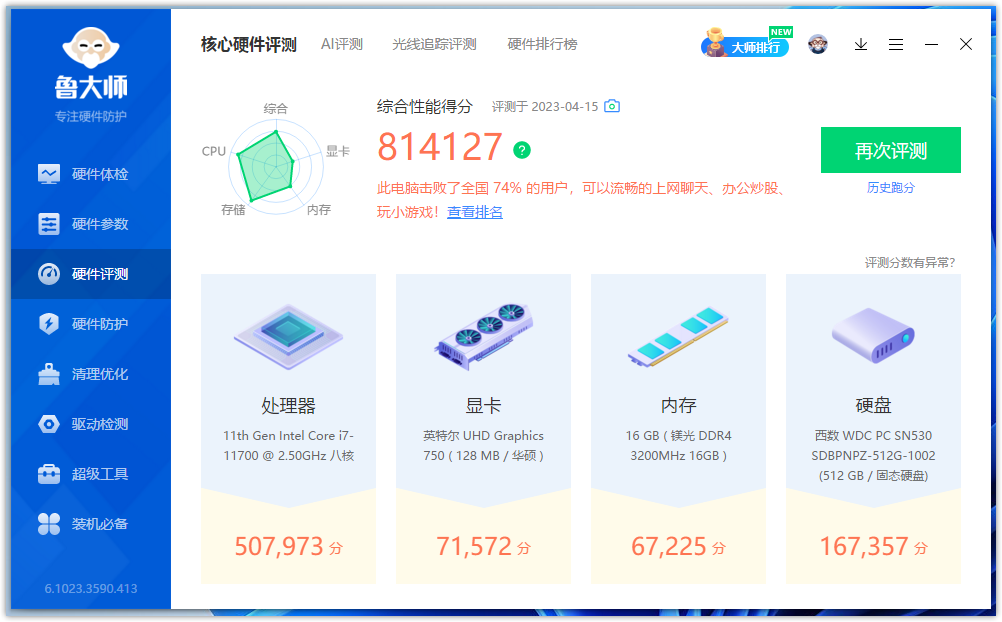Open 硬件体检 from the sidebar
The image size is (1002, 622).
91,174
